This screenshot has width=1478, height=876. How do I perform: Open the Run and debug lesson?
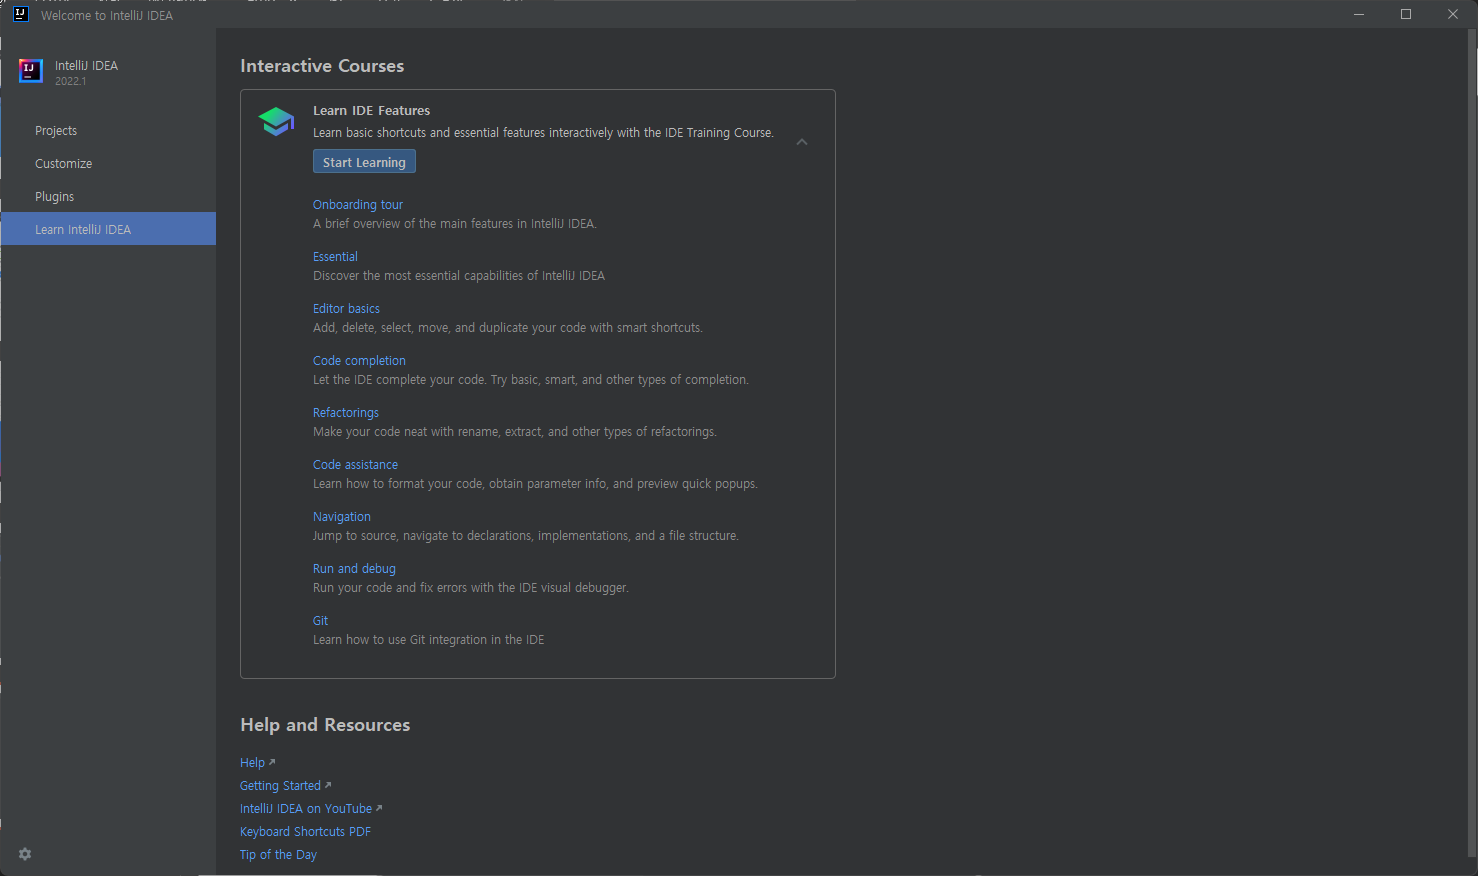[x=354, y=569]
